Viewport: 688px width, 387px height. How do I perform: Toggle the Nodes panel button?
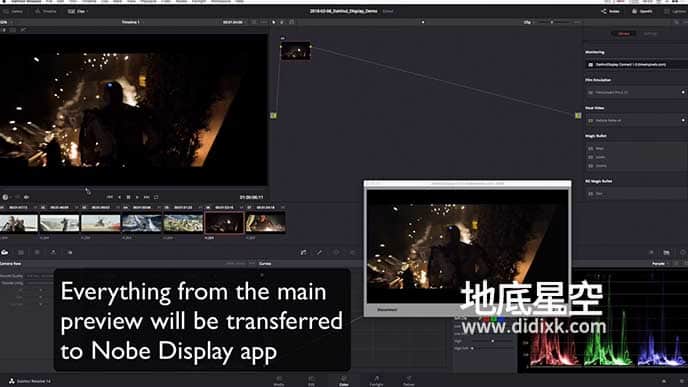(x=610, y=11)
